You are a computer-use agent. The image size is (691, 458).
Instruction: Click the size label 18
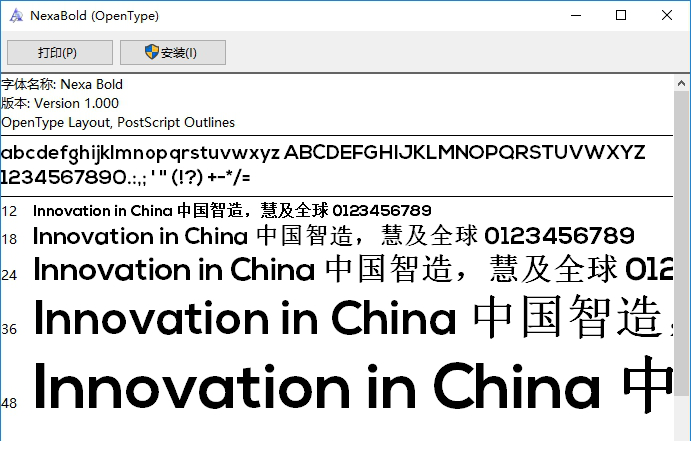coord(9,239)
